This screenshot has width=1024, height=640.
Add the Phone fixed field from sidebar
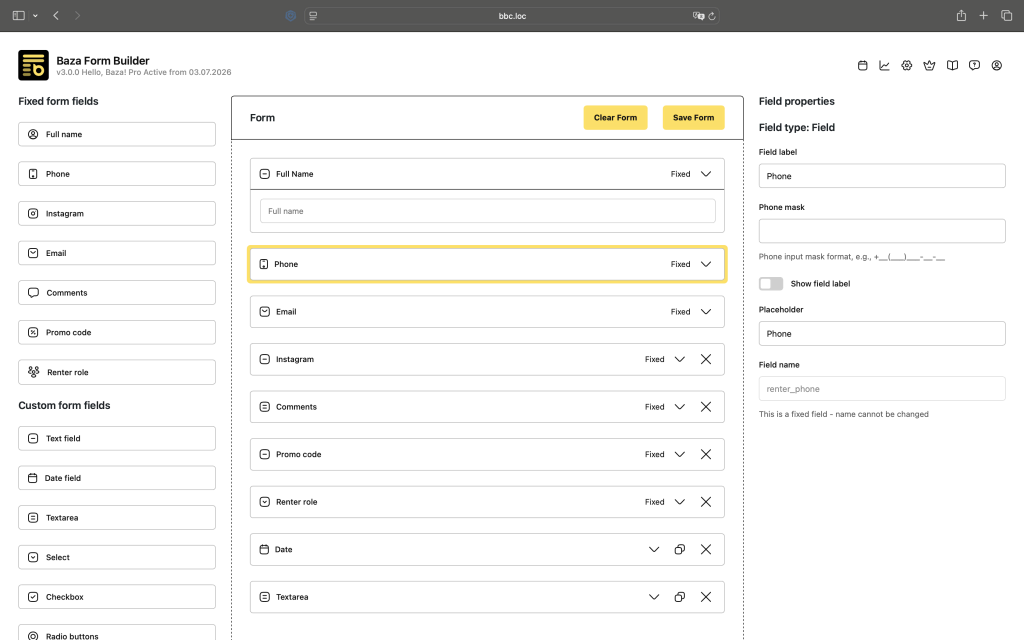(x=117, y=174)
